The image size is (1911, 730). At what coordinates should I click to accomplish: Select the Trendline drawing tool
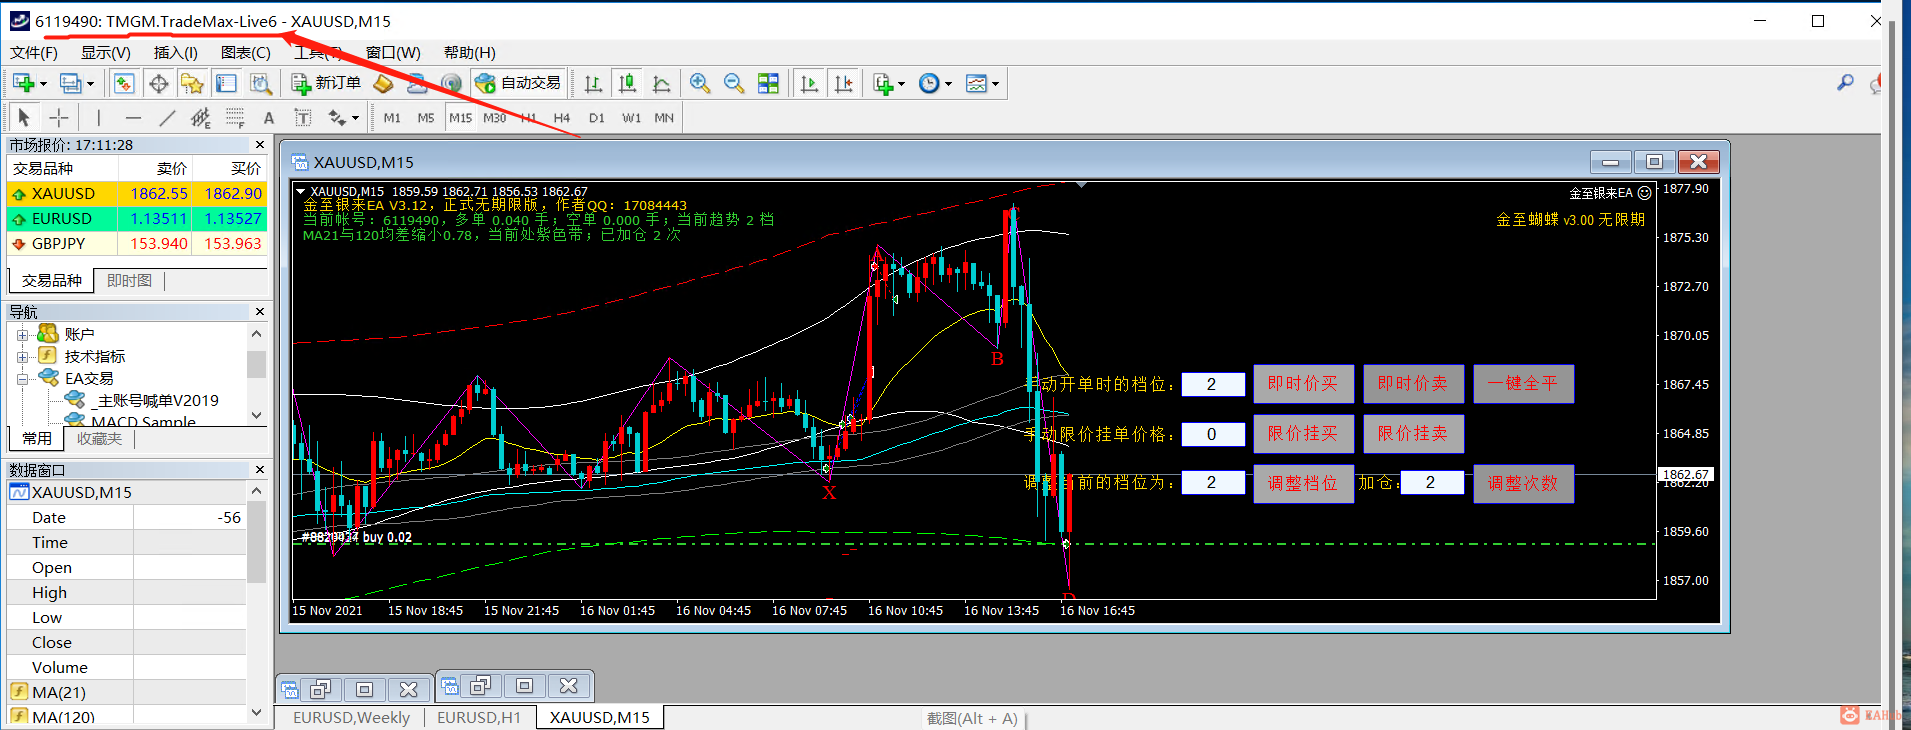(167, 118)
